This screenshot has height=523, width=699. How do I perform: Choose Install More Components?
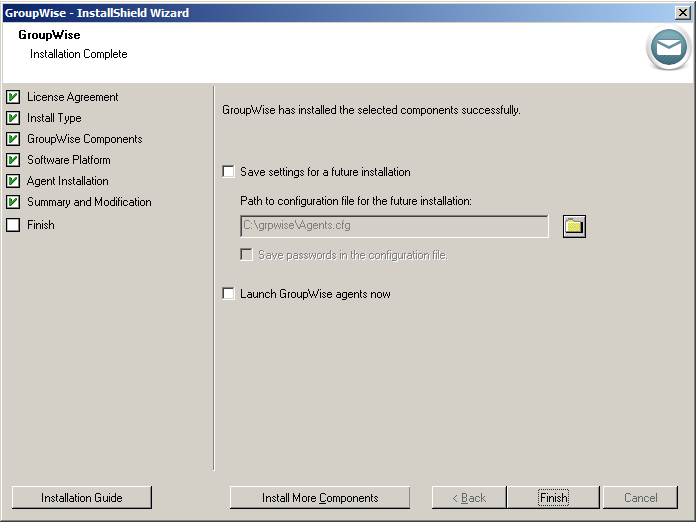(320, 498)
